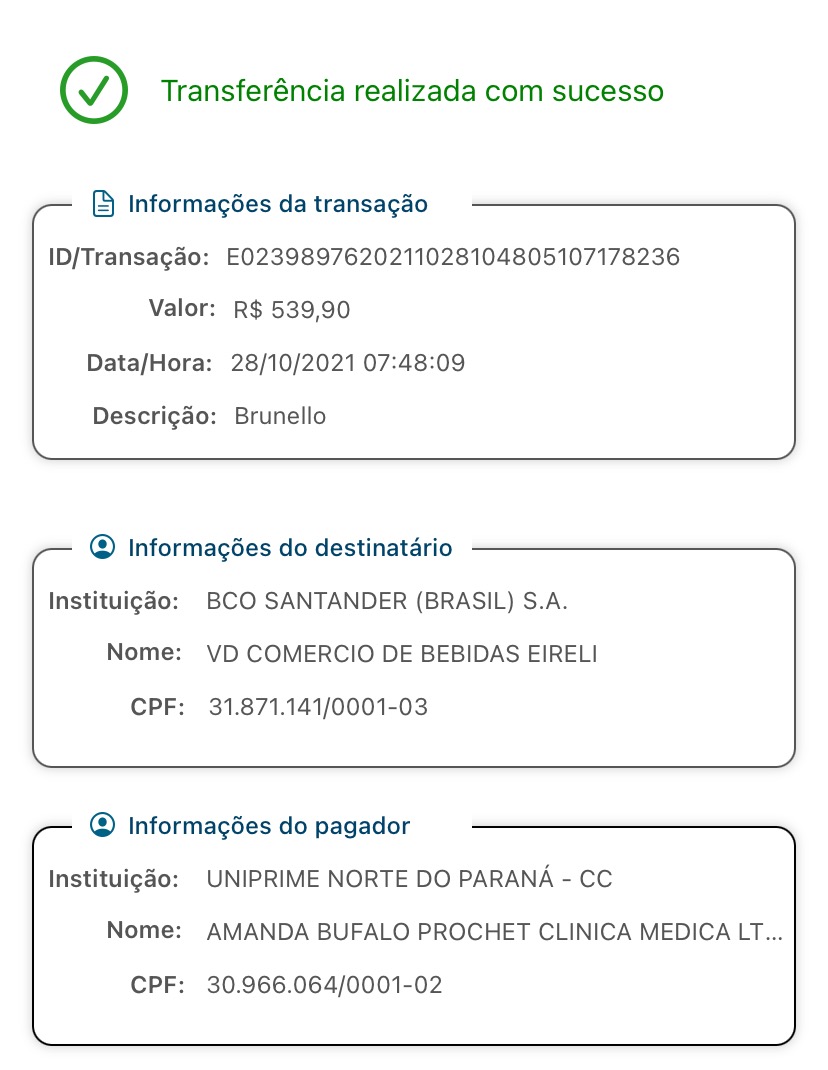
Task: Click the UNIPRIME NORTE DO PARANÁ - CC institution
Action: click(x=409, y=879)
